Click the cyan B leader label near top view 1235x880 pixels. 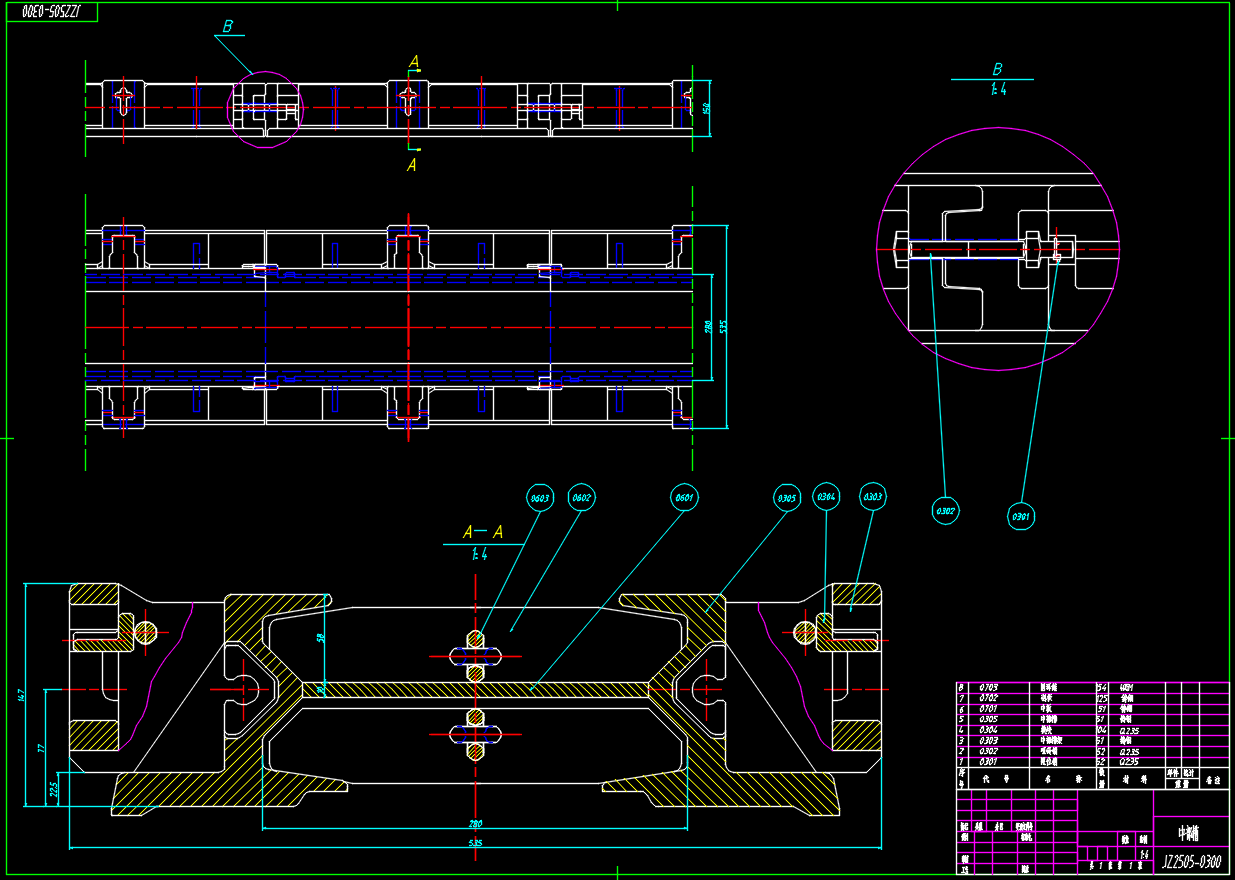[228, 27]
